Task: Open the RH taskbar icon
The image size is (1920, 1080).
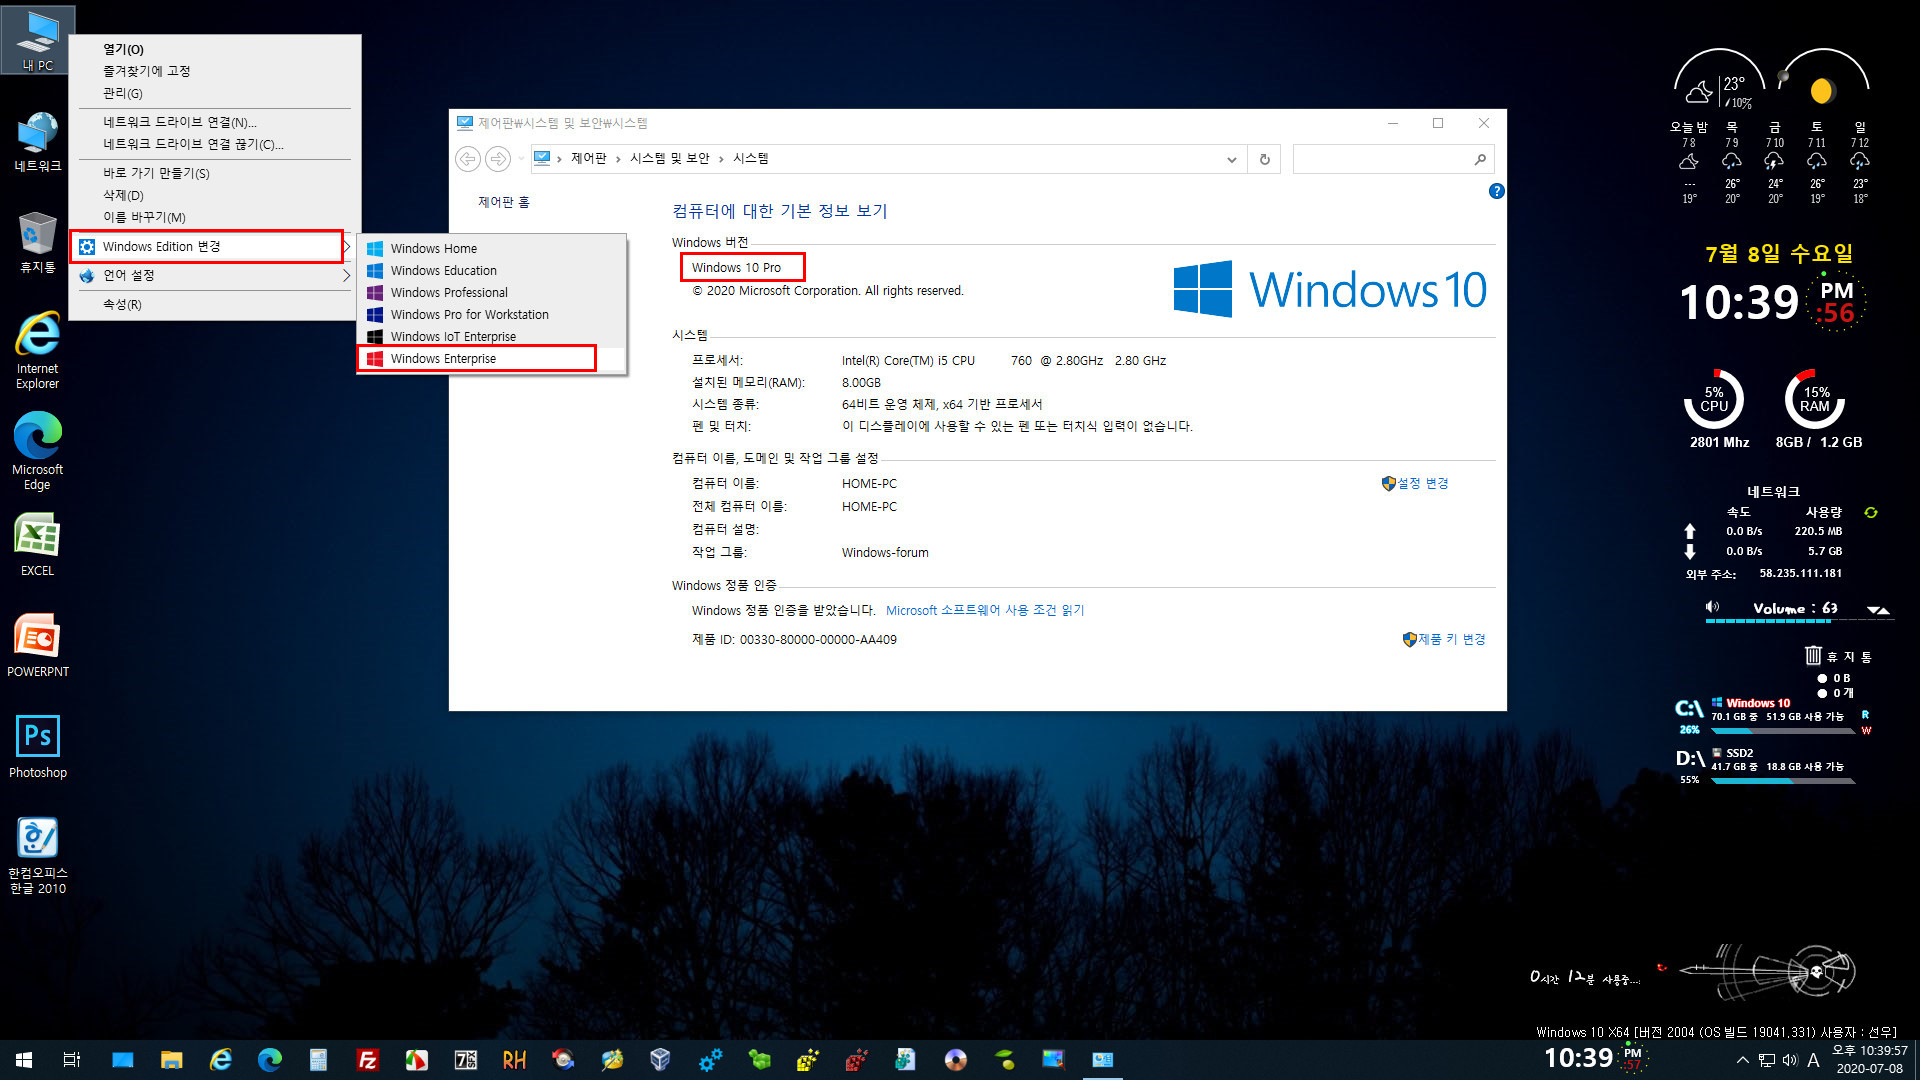Action: pyautogui.click(x=515, y=1060)
